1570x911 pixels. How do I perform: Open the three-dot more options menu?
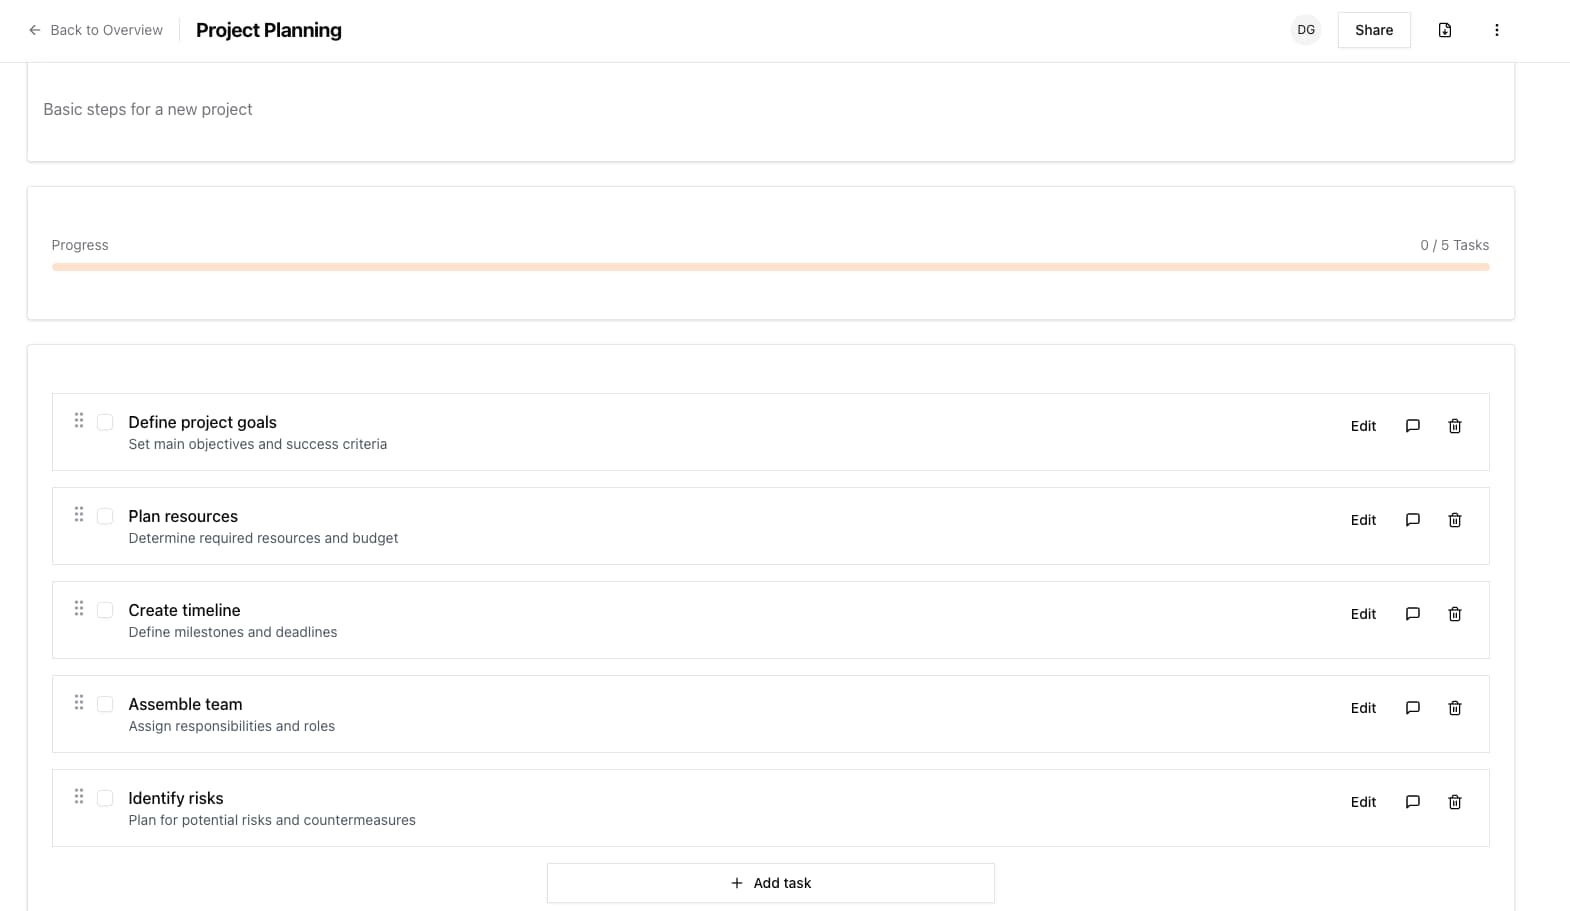1497,30
